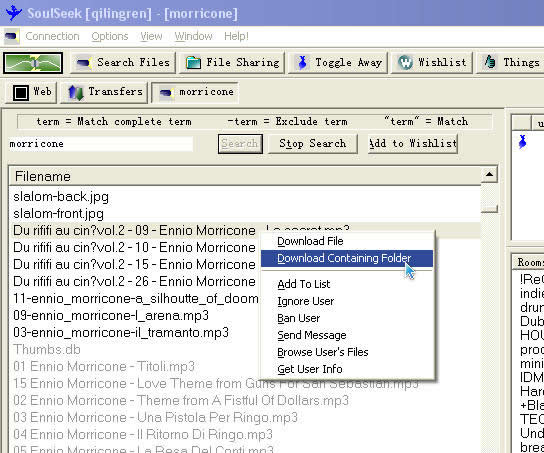Choose Download File from context menu
The width and height of the screenshot is (544, 453).
(x=347, y=241)
